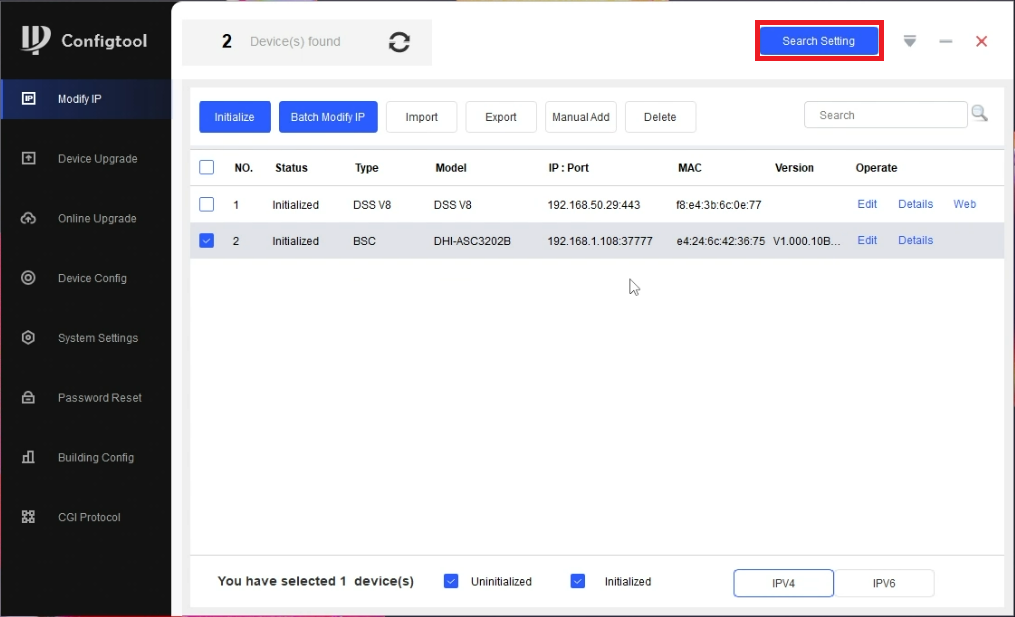Click the search magnifier icon
The image size is (1015, 617).
[x=979, y=114]
